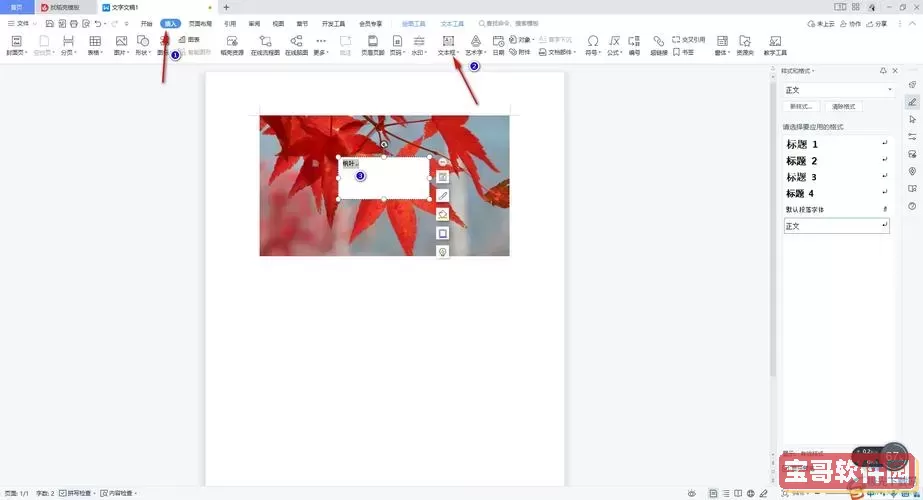
Task: Switch to the 开始 Home ribbon tab
Action: point(147,24)
